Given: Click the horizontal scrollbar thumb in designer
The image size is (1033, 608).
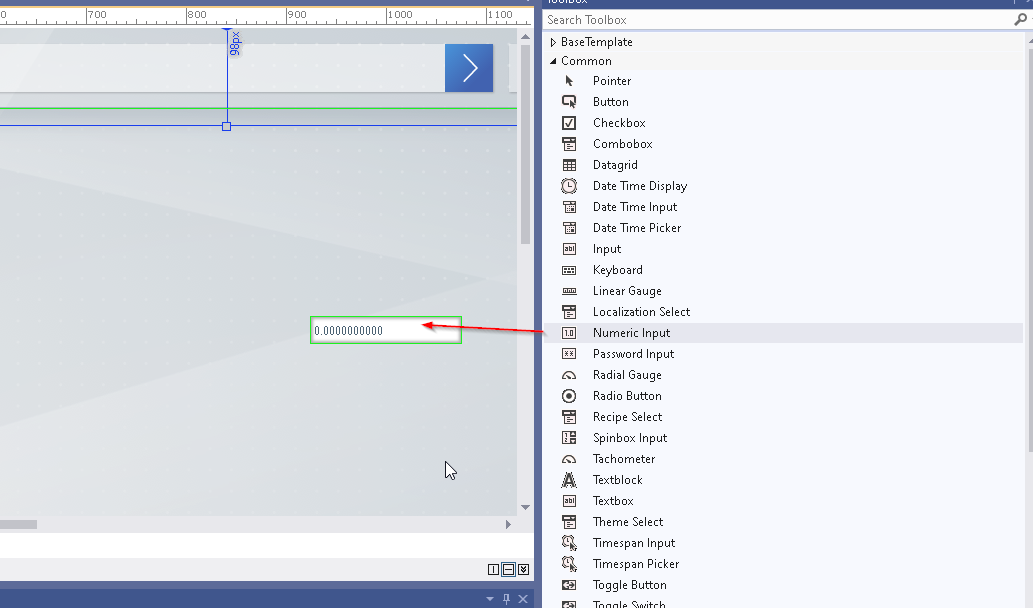Looking at the screenshot, I should pos(18,524).
